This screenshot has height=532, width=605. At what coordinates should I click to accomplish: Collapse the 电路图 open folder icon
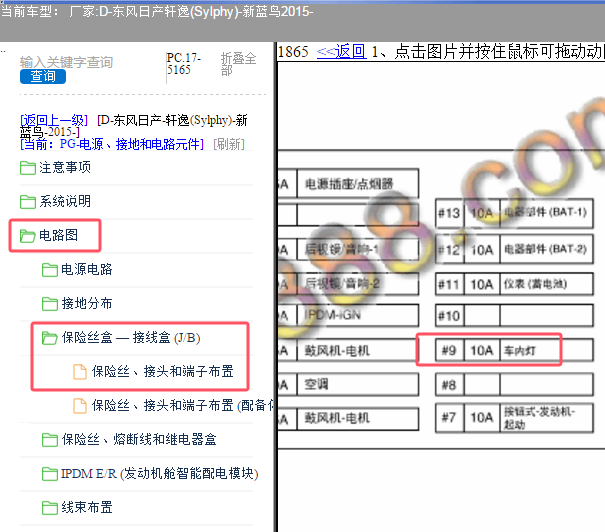click(28, 236)
